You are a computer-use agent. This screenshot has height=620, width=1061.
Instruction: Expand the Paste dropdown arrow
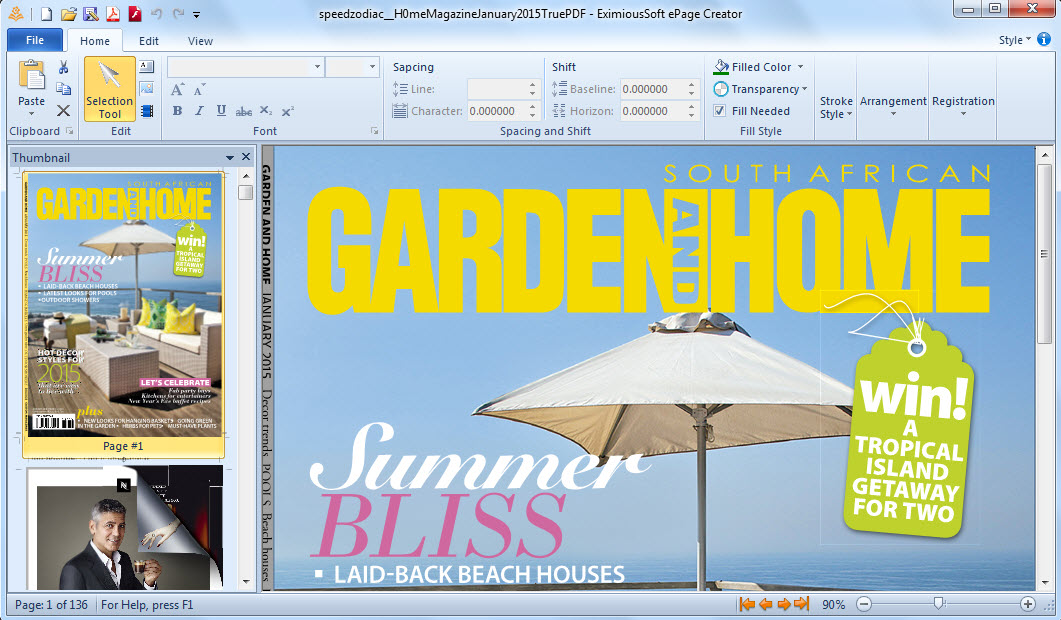31,113
